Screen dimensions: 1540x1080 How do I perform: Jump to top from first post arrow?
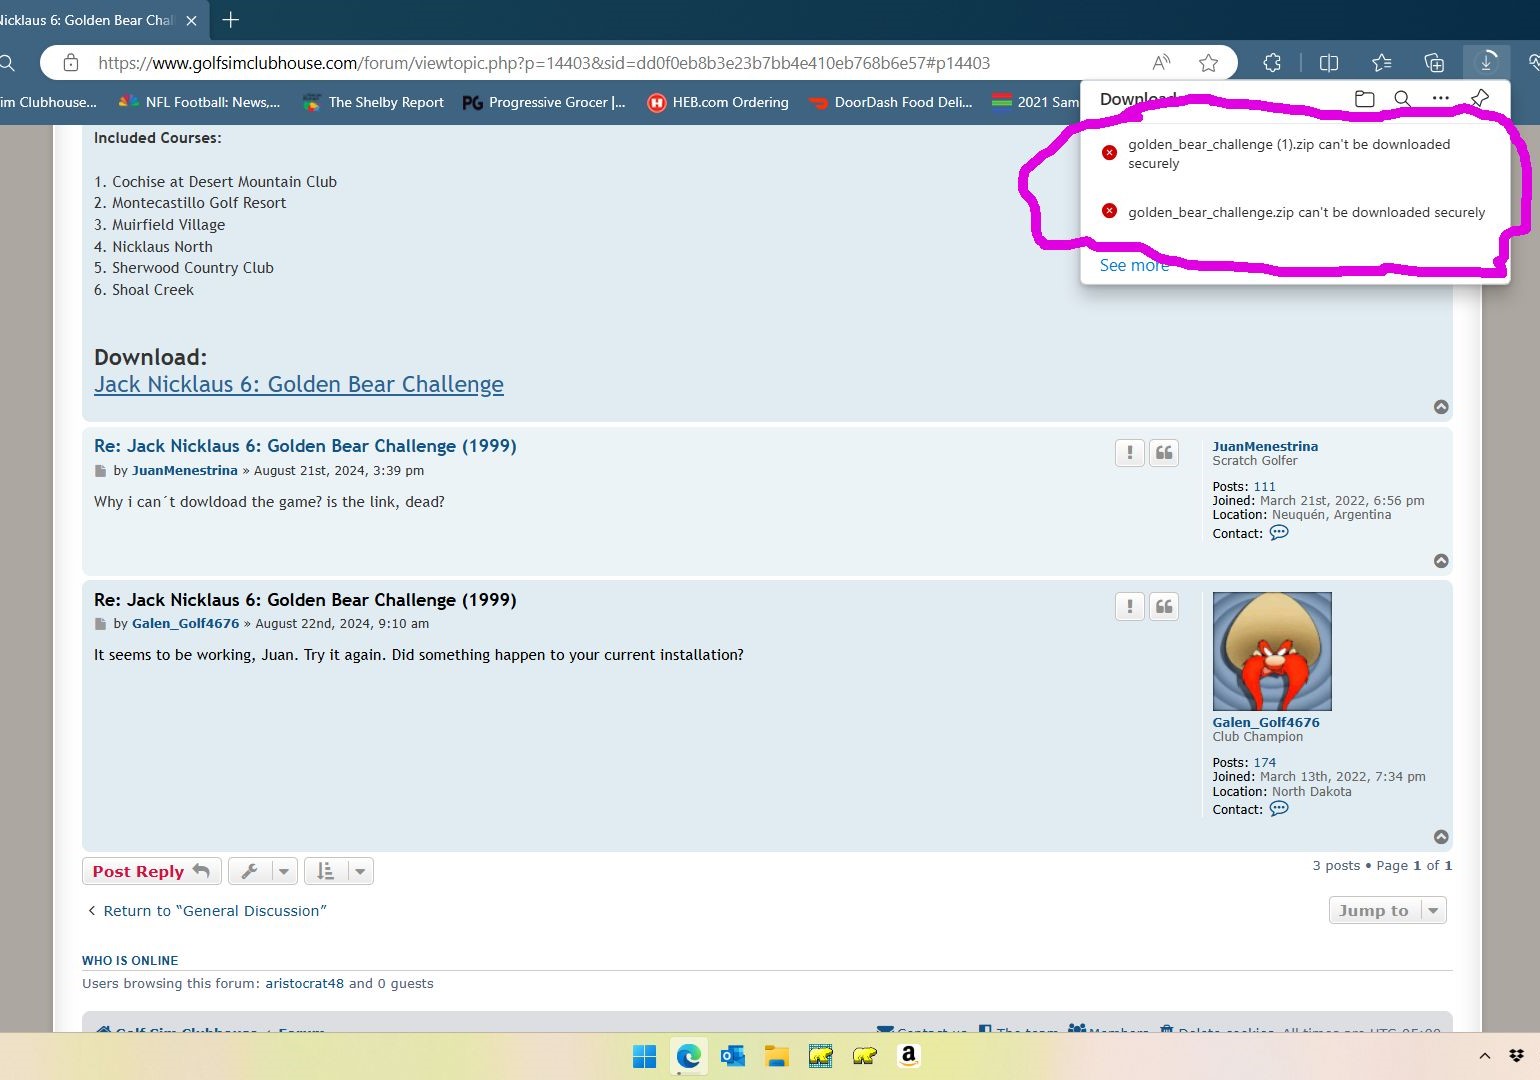click(1441, 407)
